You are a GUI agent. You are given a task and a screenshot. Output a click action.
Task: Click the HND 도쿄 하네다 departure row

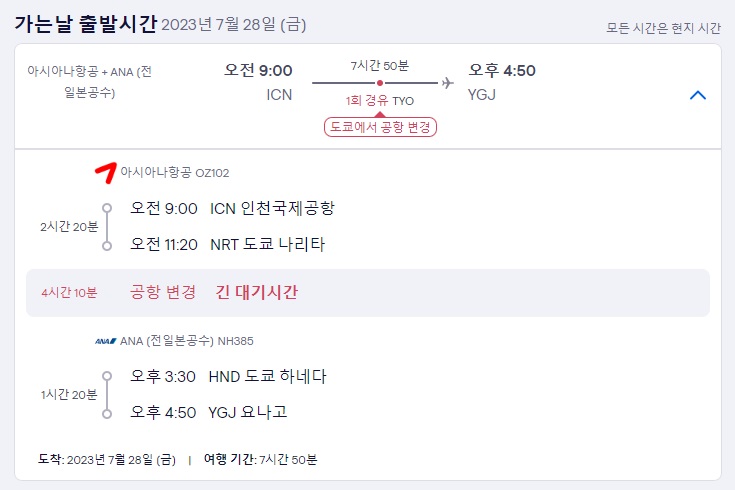pos(228,376)
